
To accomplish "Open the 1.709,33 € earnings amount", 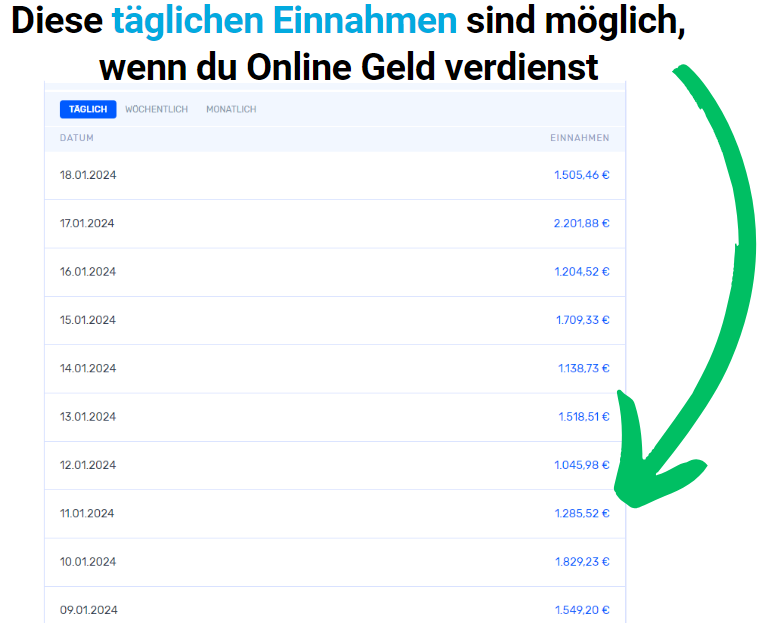I will pyautogui.click(x=583, y=320).
